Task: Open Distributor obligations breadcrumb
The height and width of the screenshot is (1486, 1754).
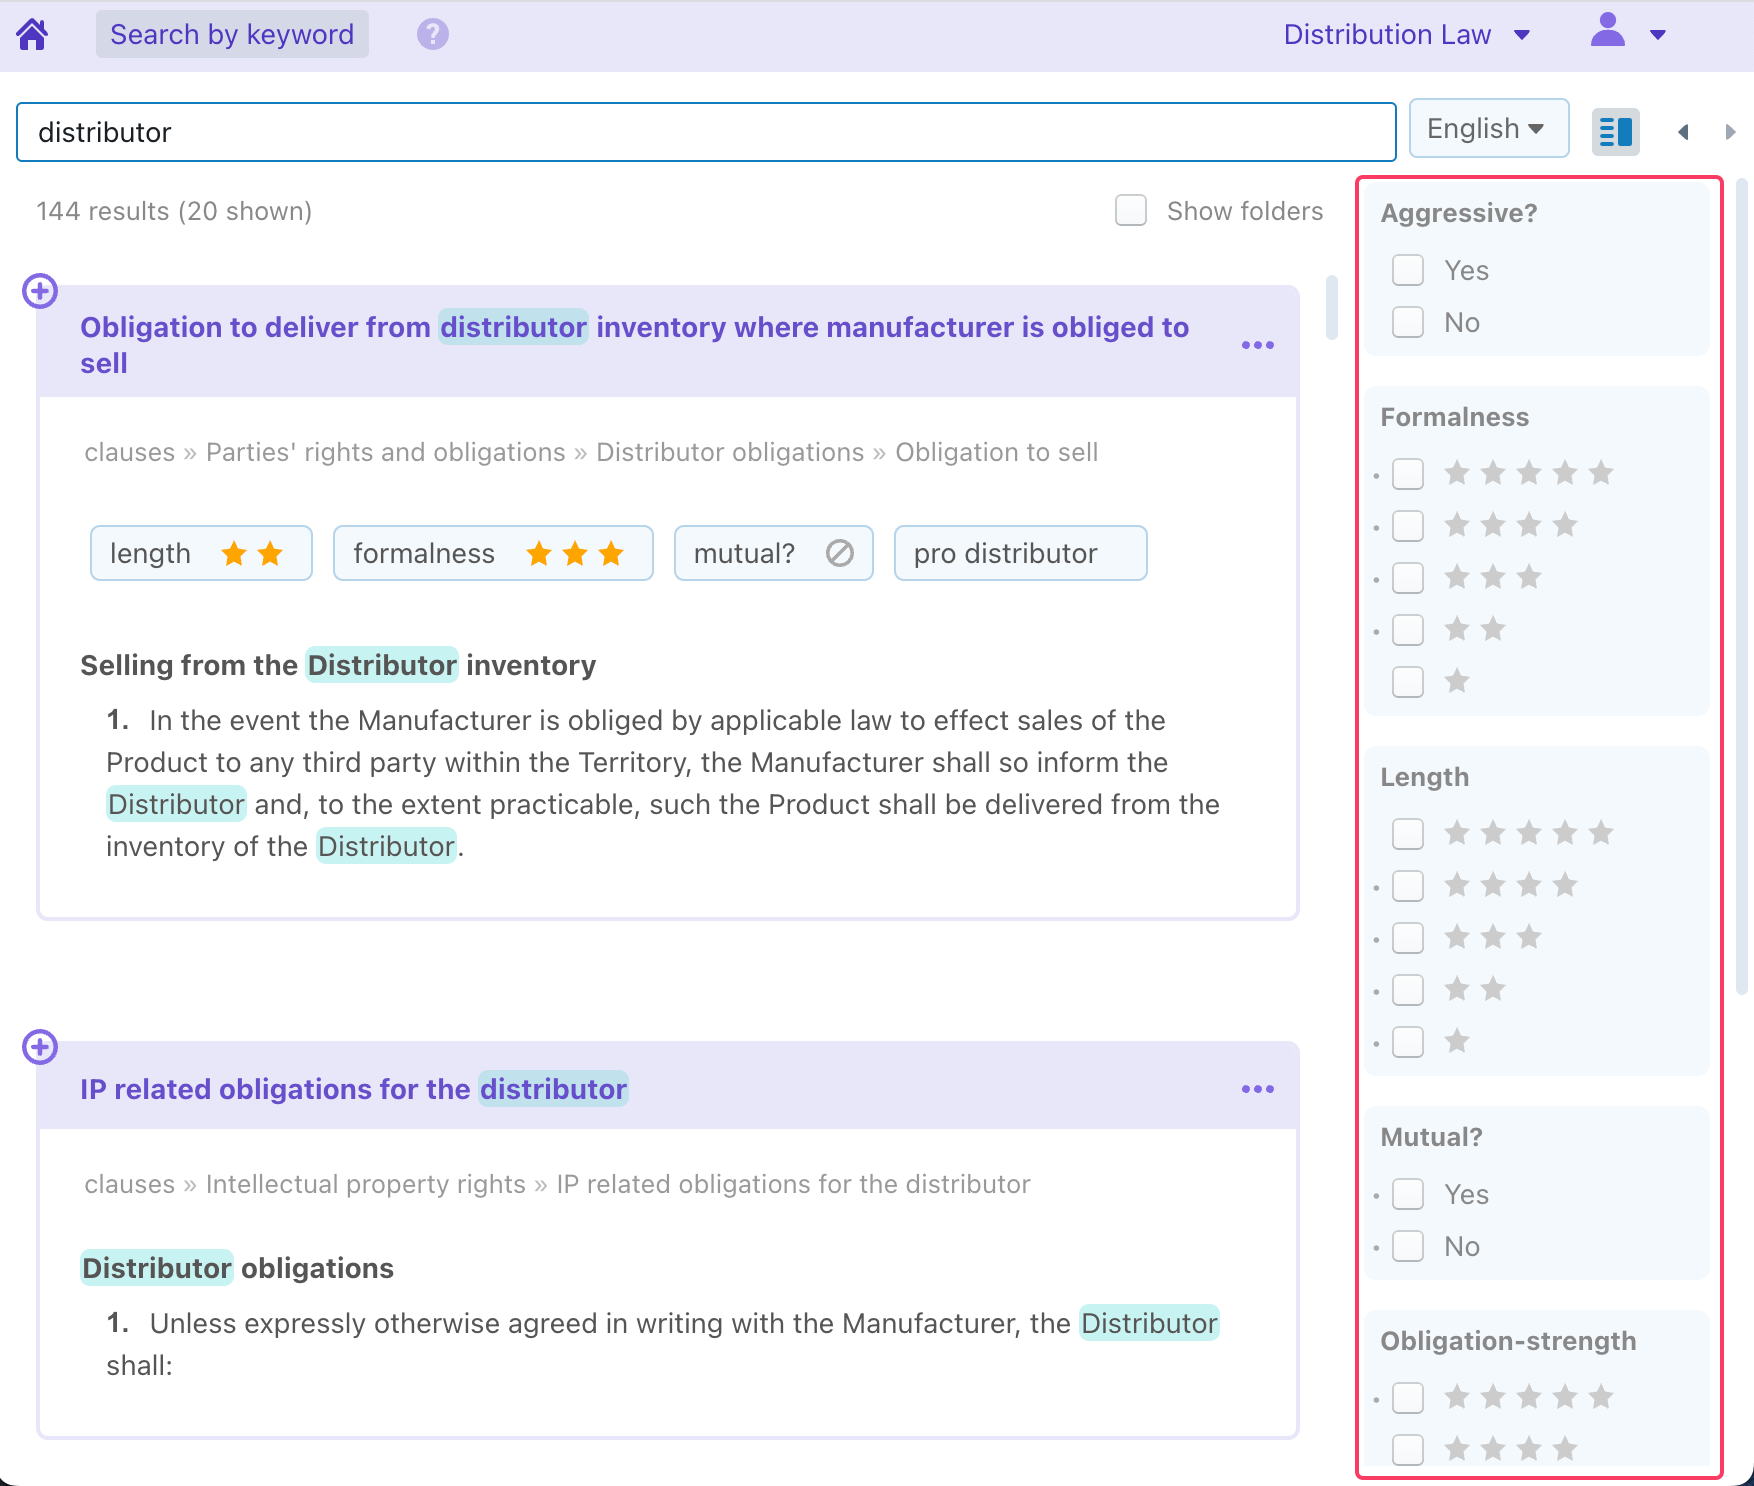Action: point(730,452)
